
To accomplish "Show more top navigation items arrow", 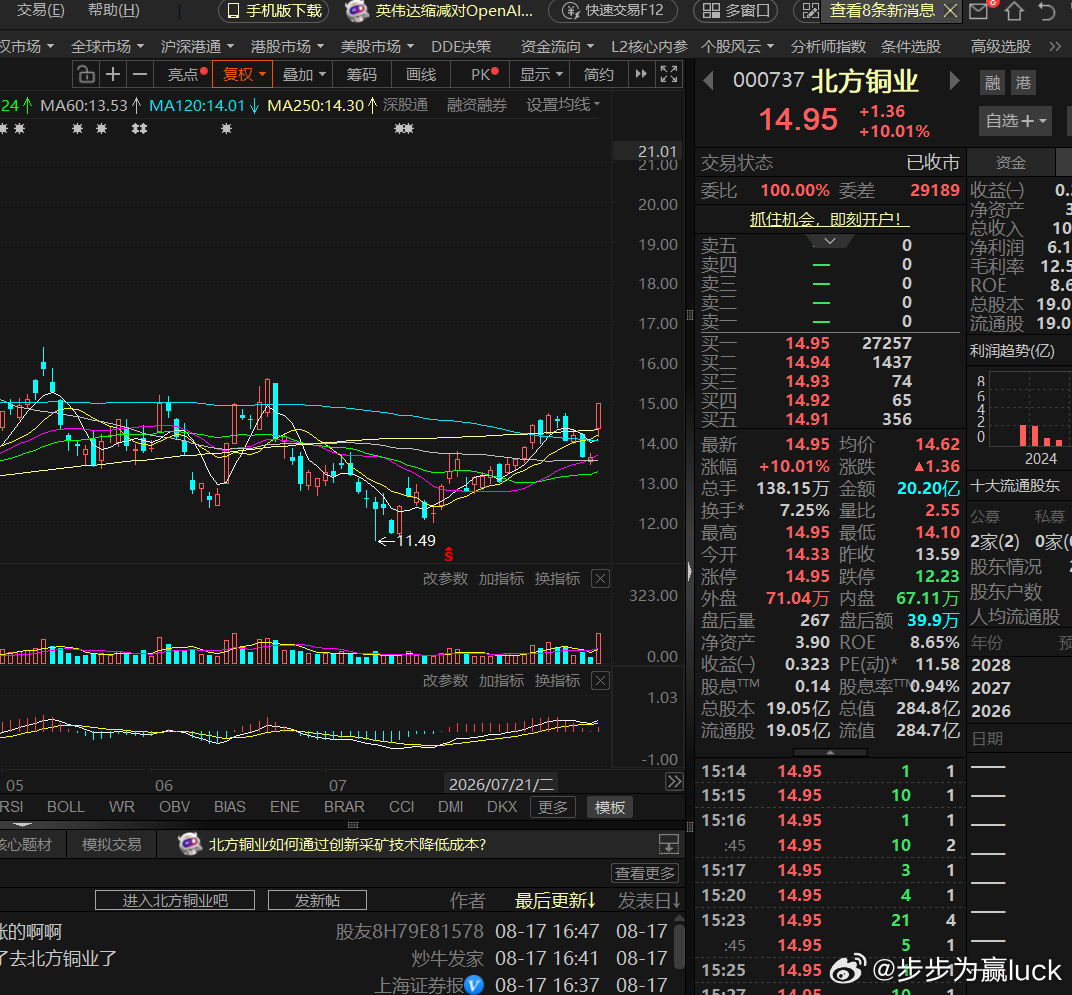I will pyautogui.click(x=1055, y=47).
